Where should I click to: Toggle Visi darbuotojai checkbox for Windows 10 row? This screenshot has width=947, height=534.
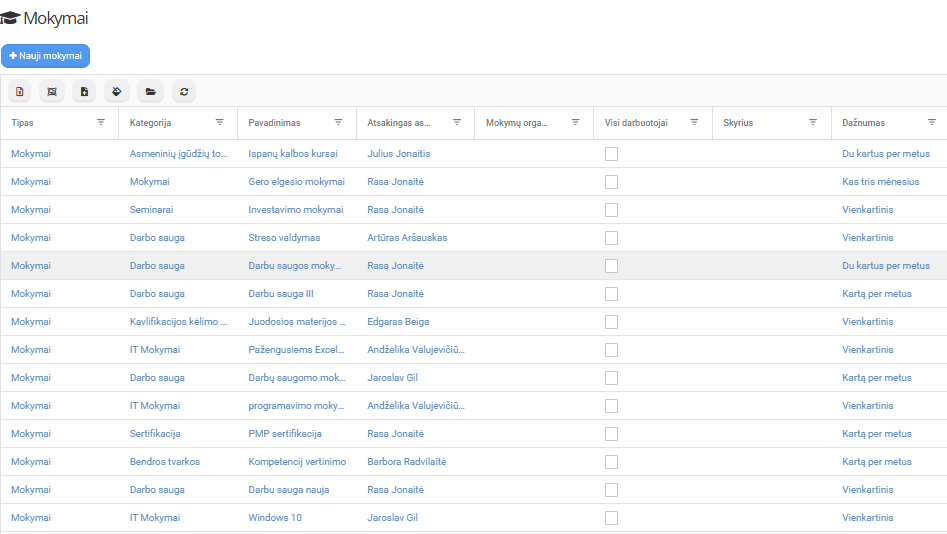tap(611, 518)
